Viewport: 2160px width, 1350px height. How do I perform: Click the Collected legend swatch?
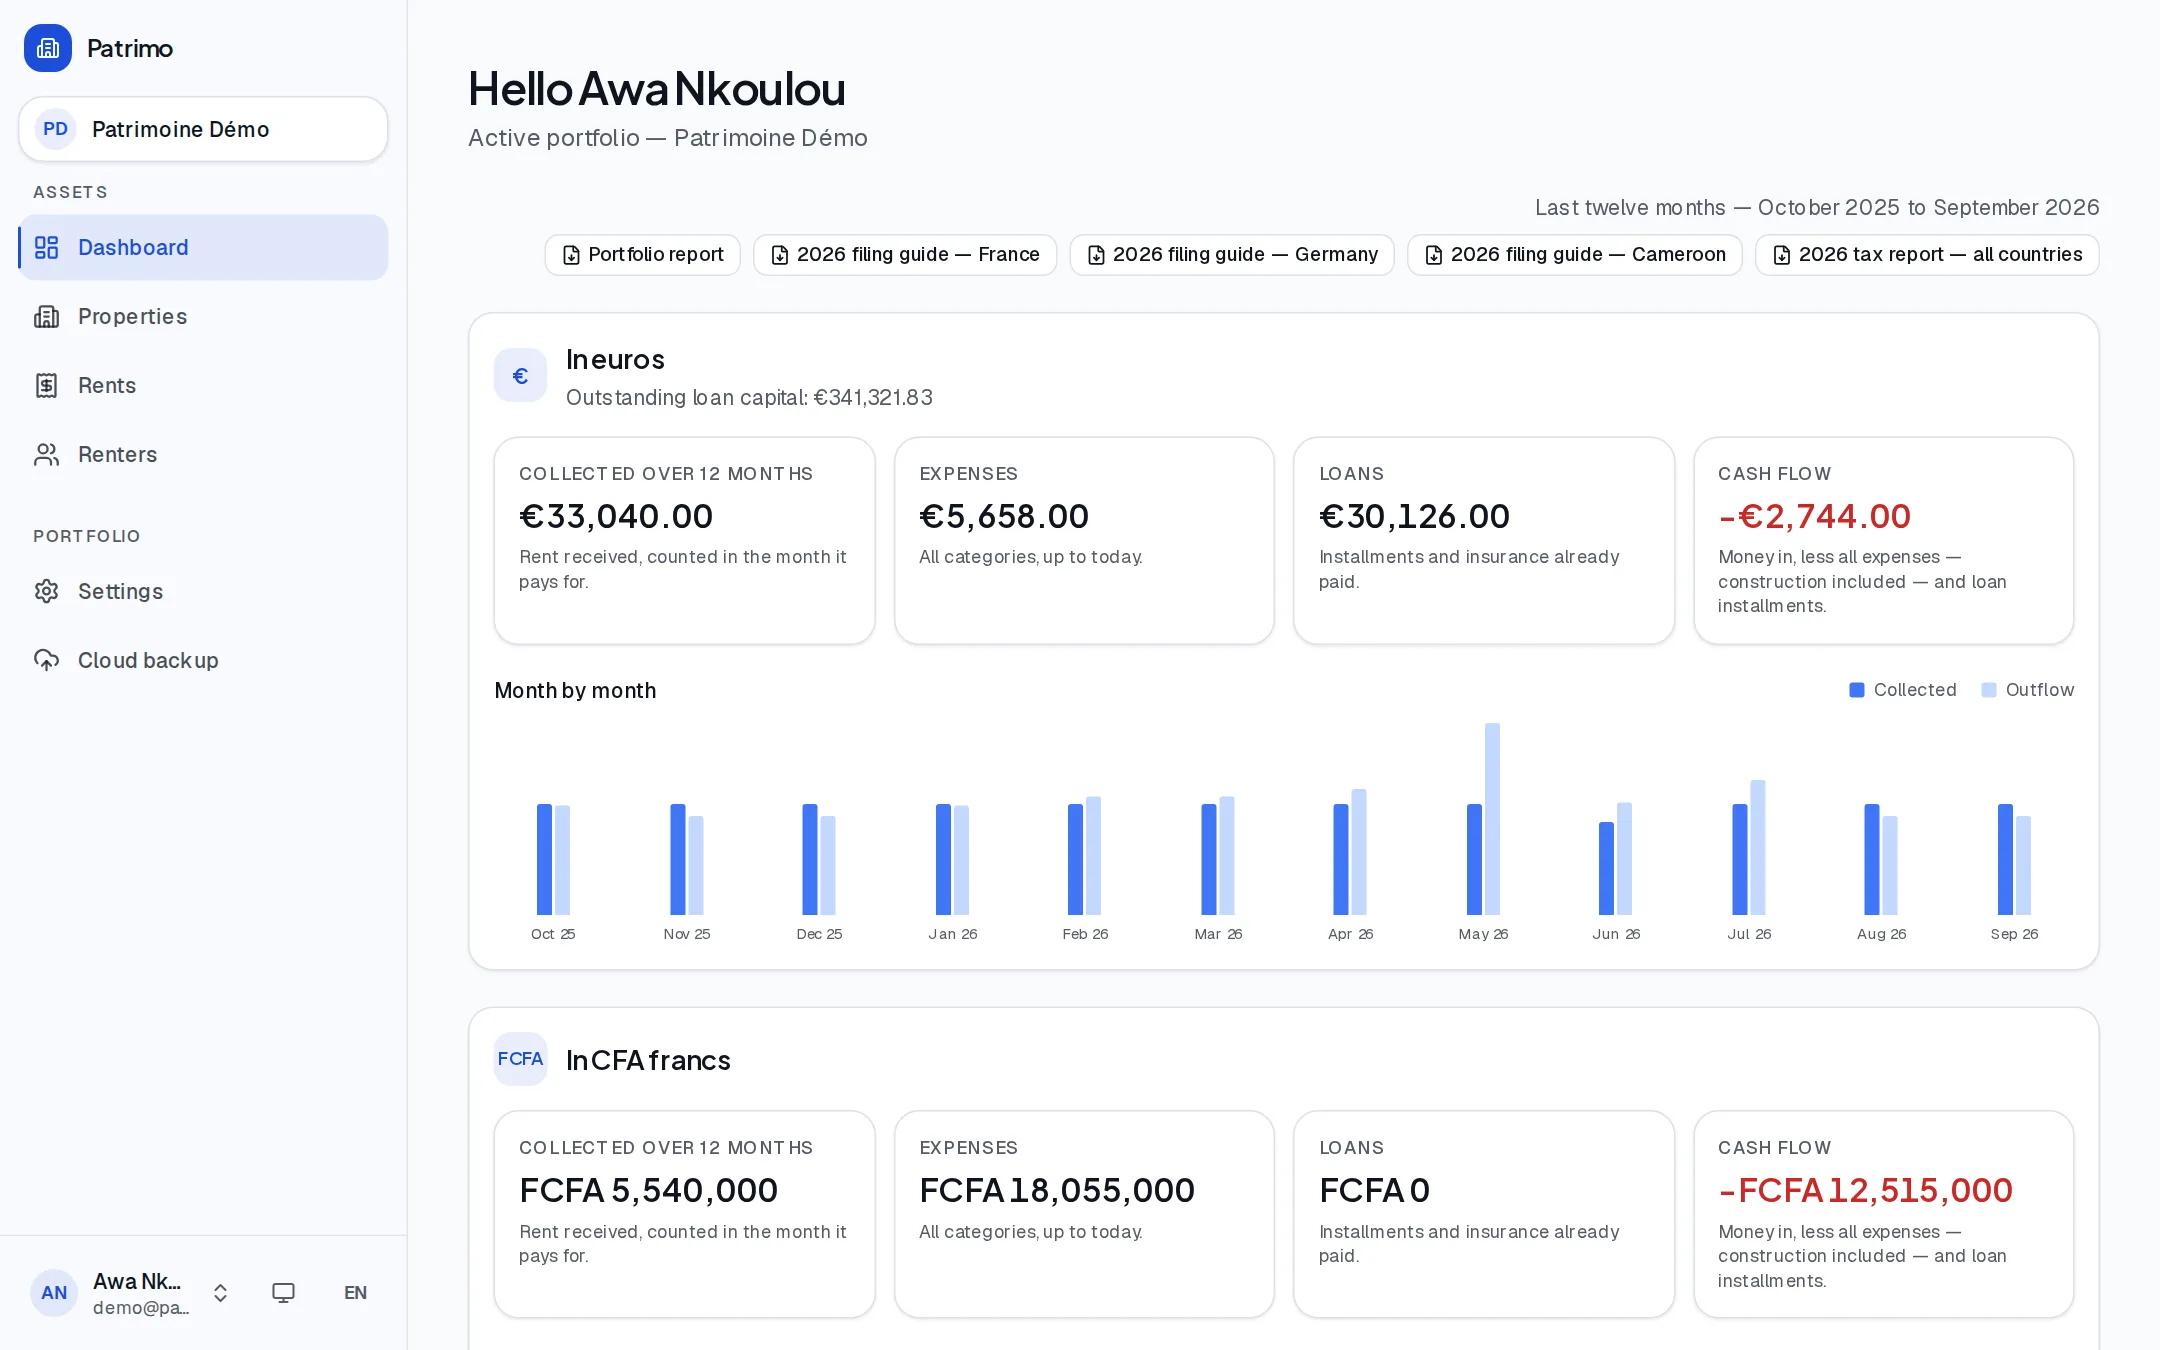coord(1857,690)
